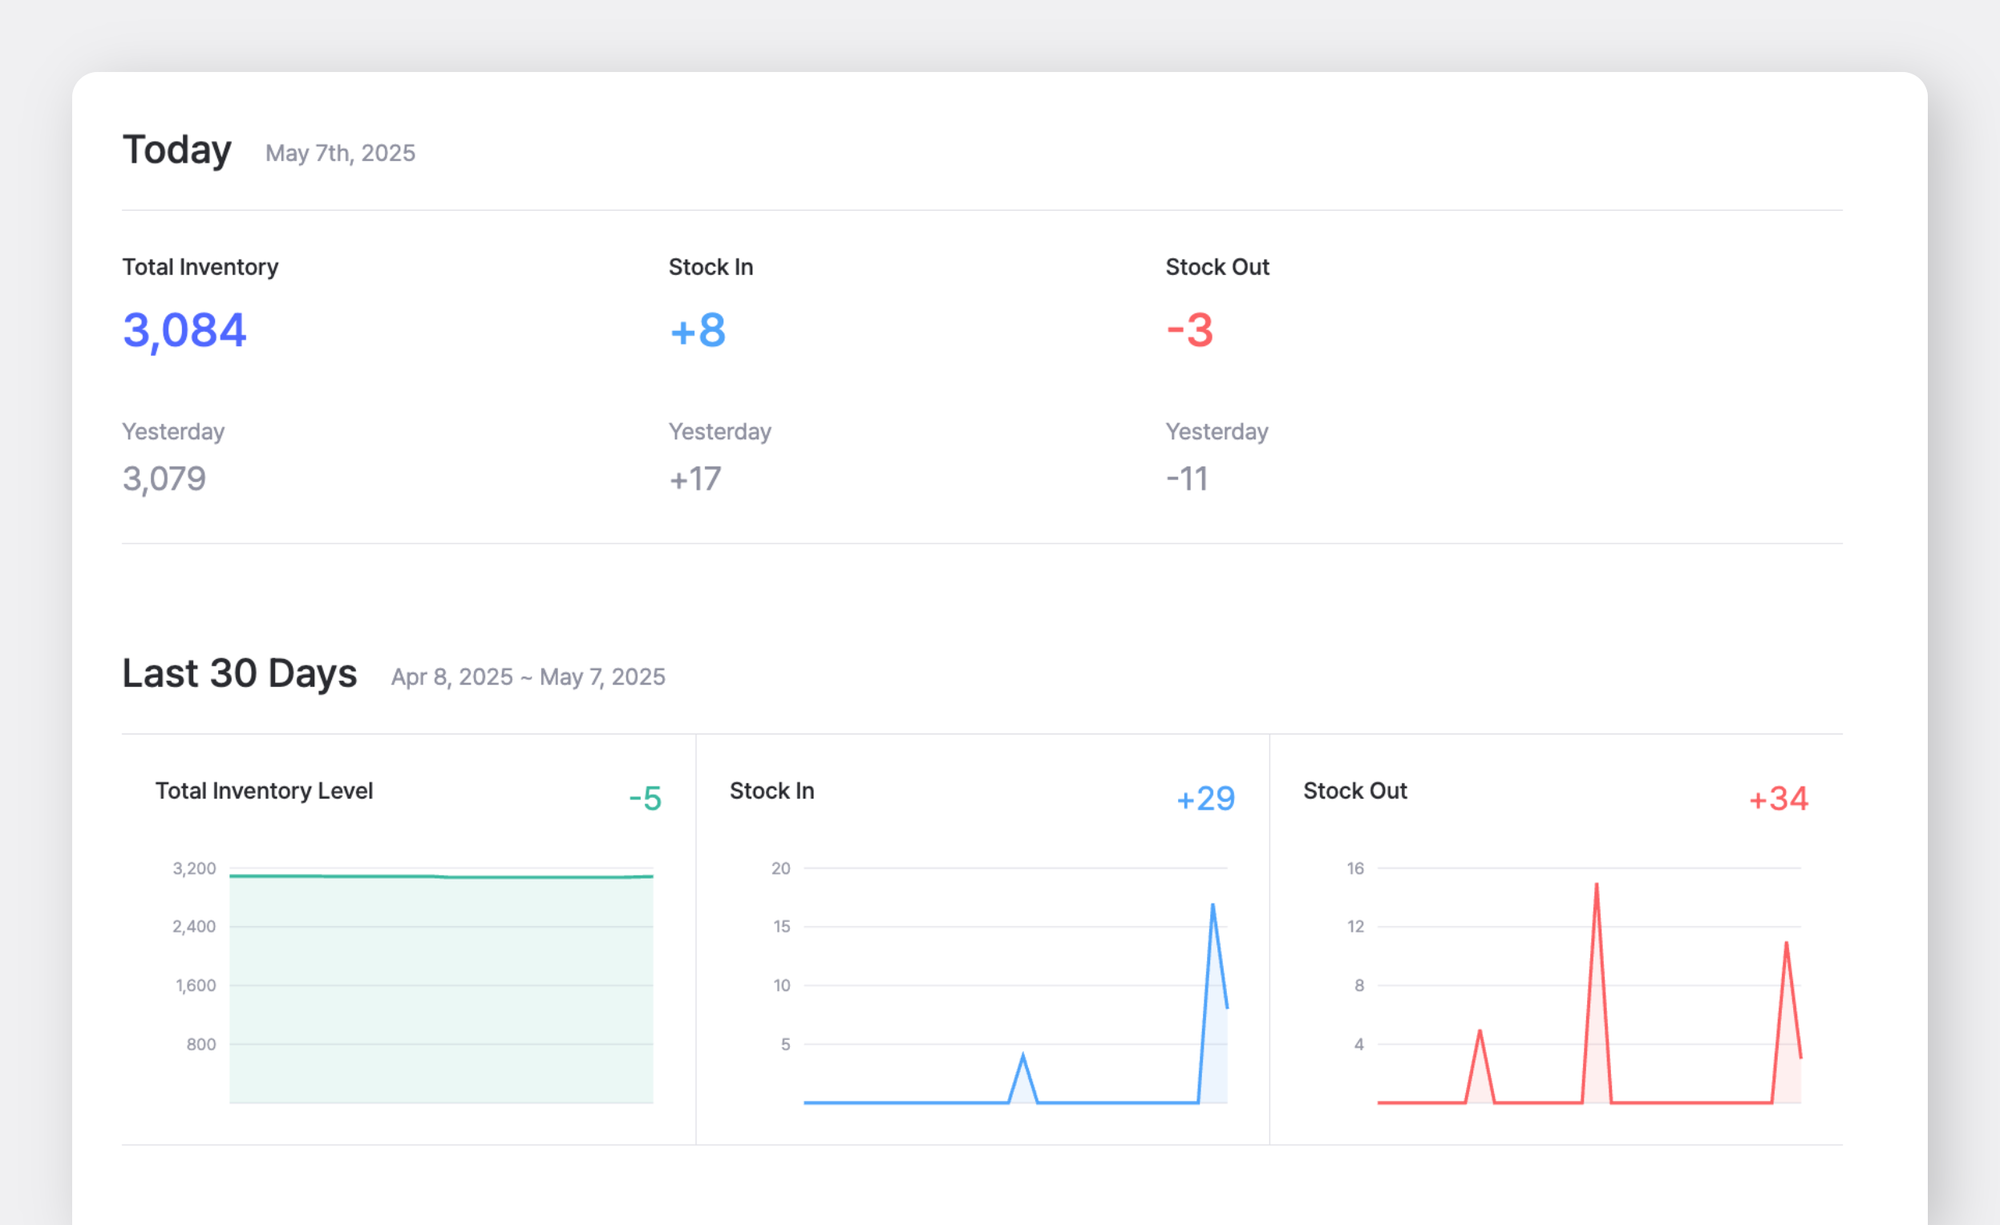Click the first small red Stock Out spike

click(1479, 1034)
